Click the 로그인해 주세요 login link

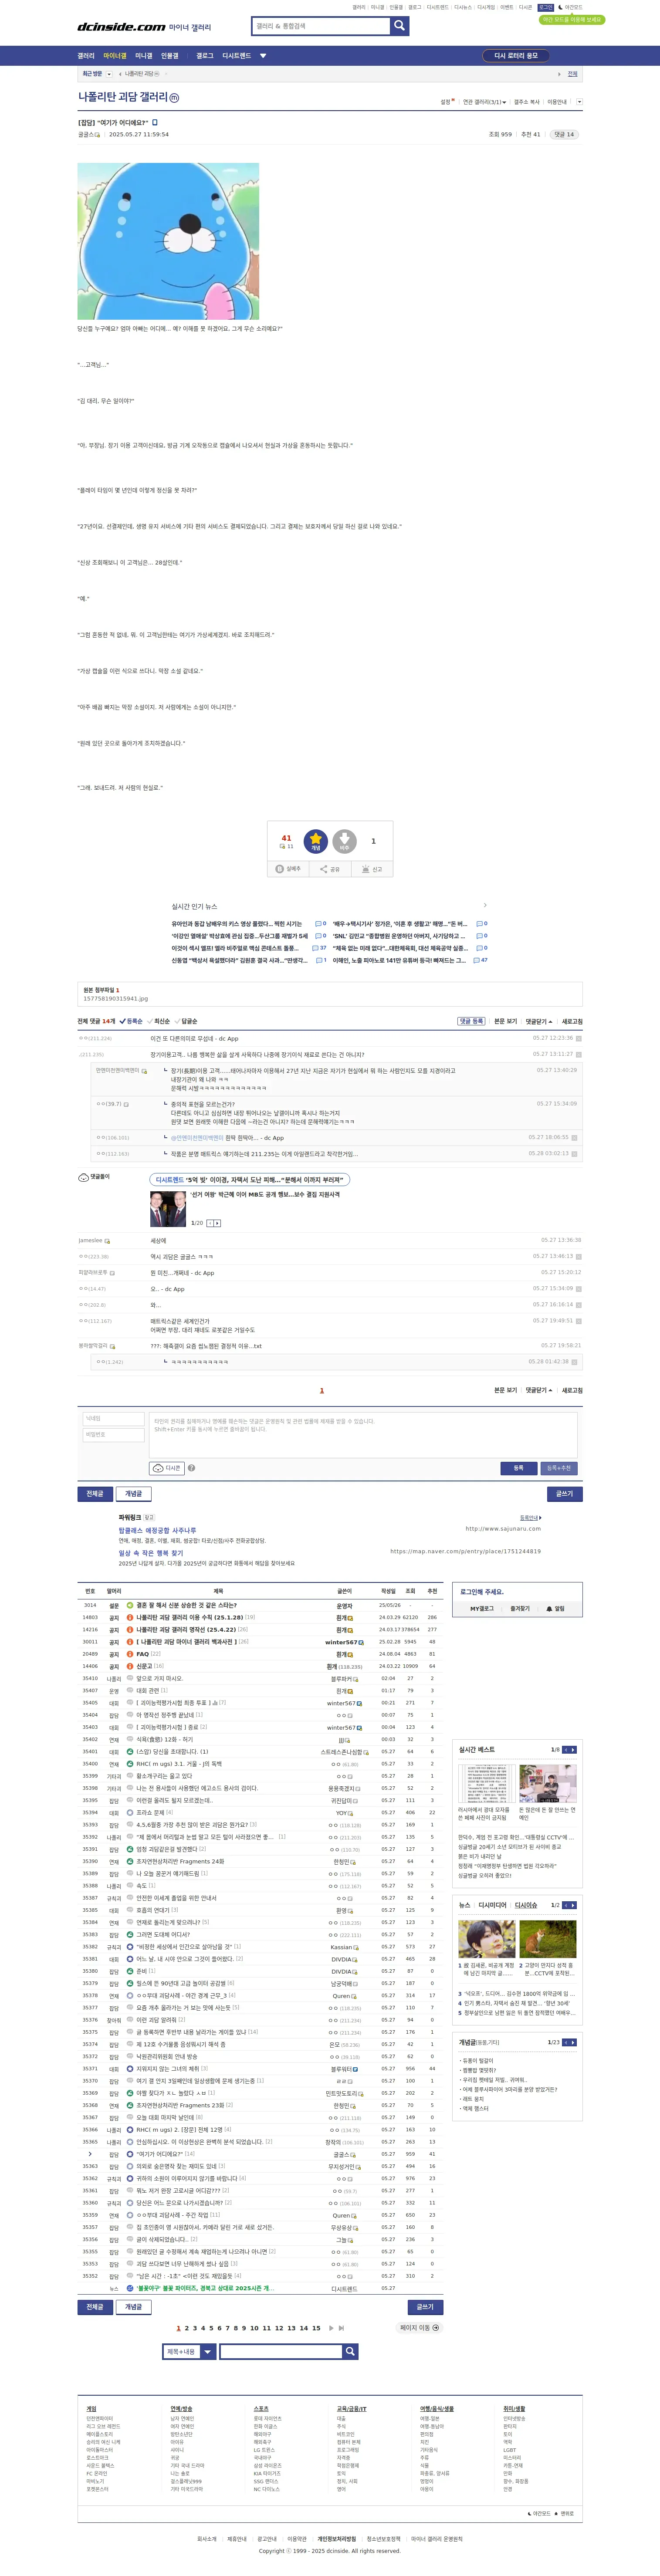482,1592
